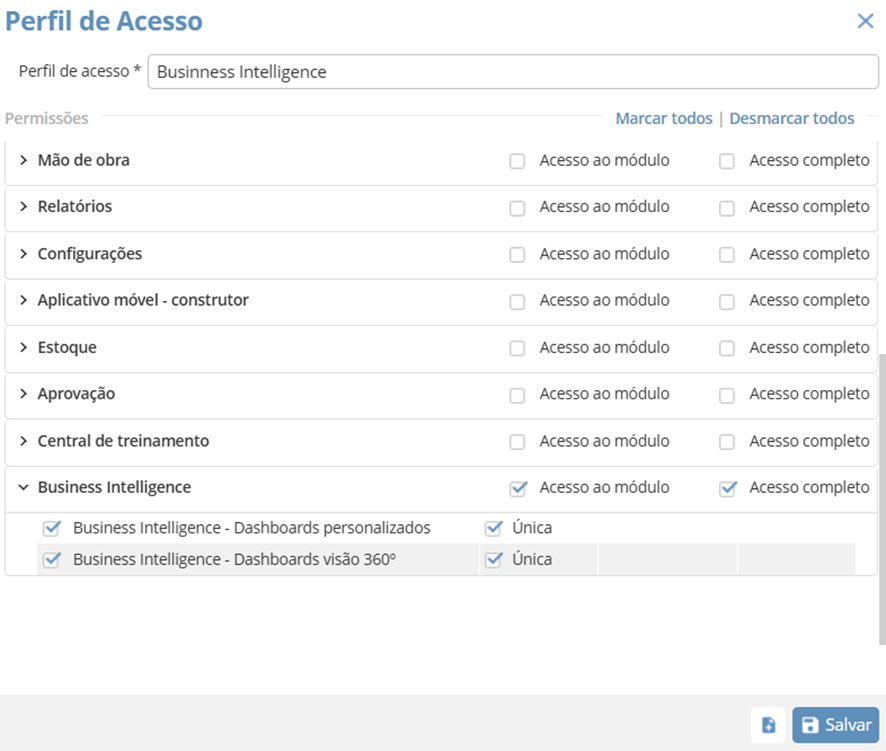Close the Perfil de Acesso dialog
Viewport: 886px width, 751px height.
tap(865, 21)
